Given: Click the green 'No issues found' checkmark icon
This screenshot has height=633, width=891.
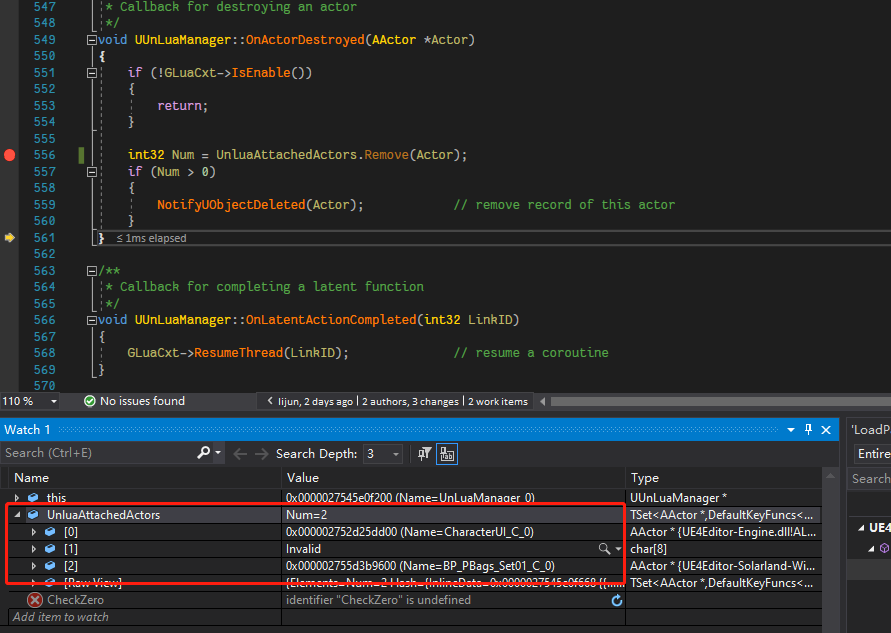Looking at the screenshot, I should [x=89, y=401].
